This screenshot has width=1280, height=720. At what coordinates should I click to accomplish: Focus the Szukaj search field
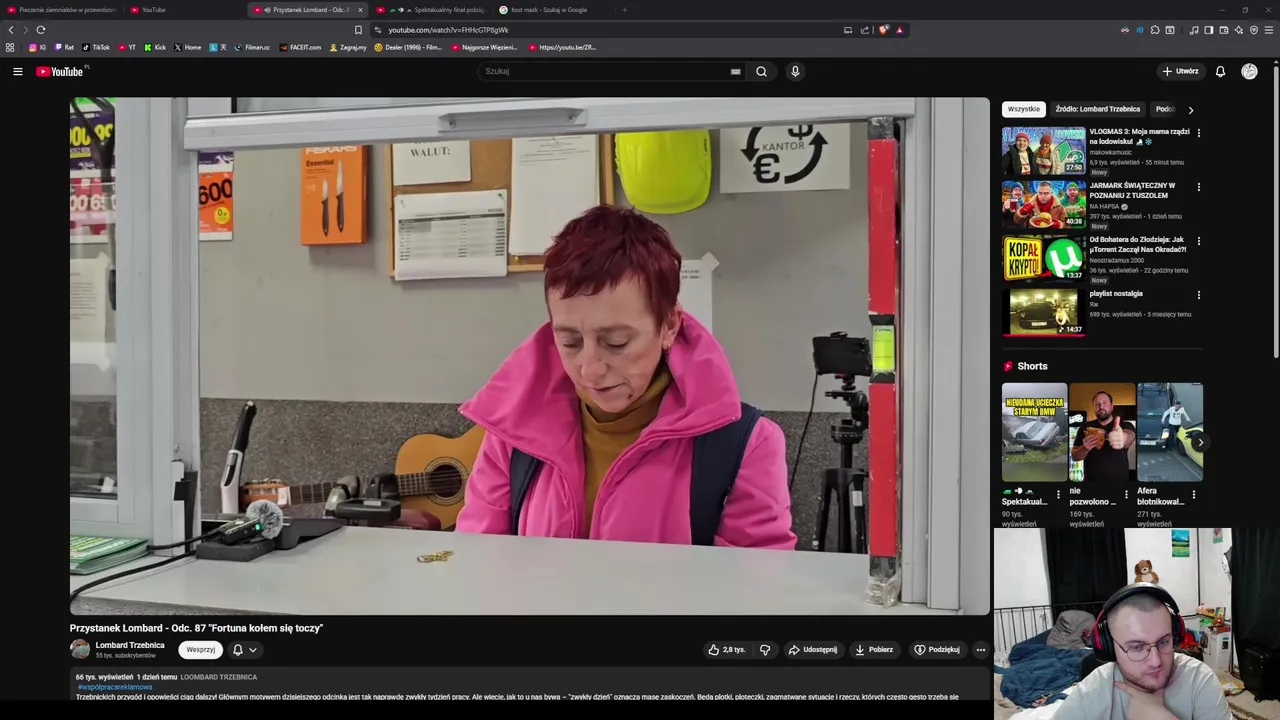(605, 71)
